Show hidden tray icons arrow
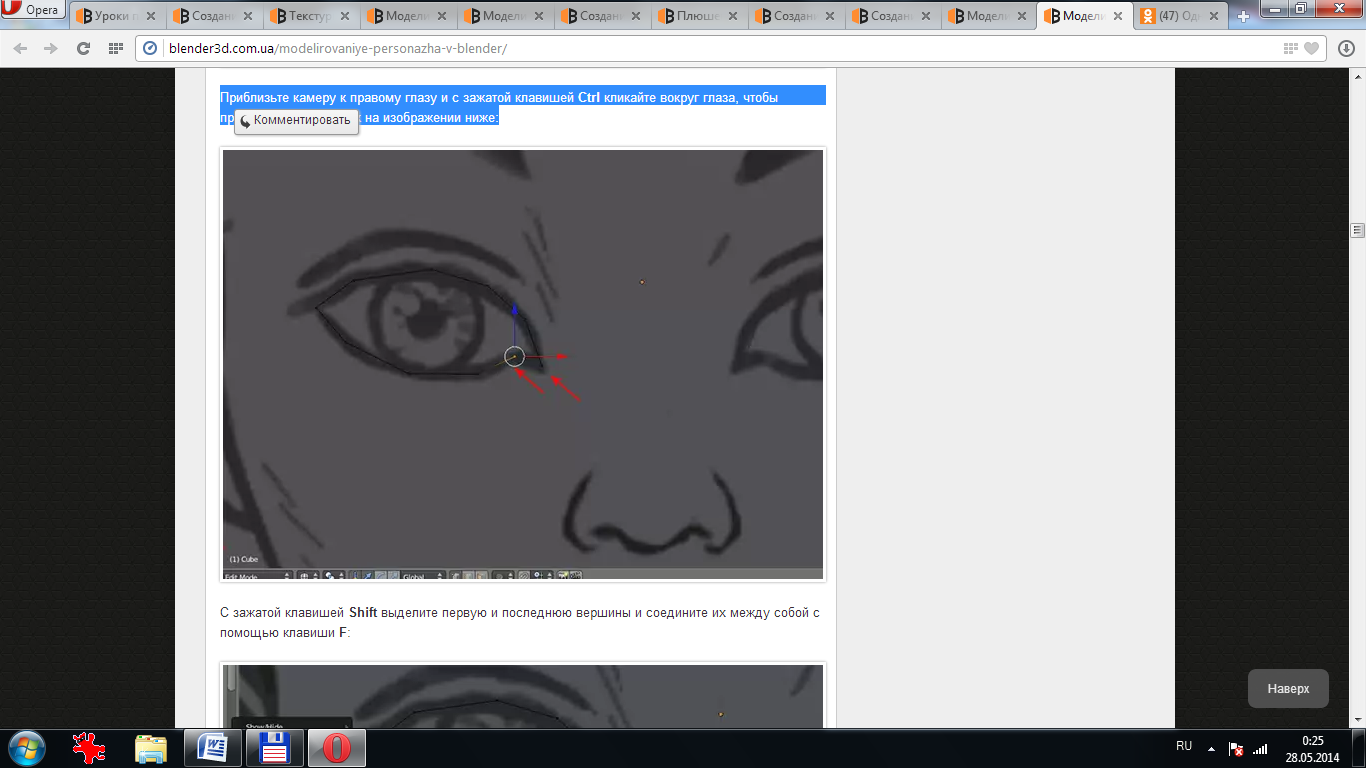The image size is (1366, 768). (1212, 748)
